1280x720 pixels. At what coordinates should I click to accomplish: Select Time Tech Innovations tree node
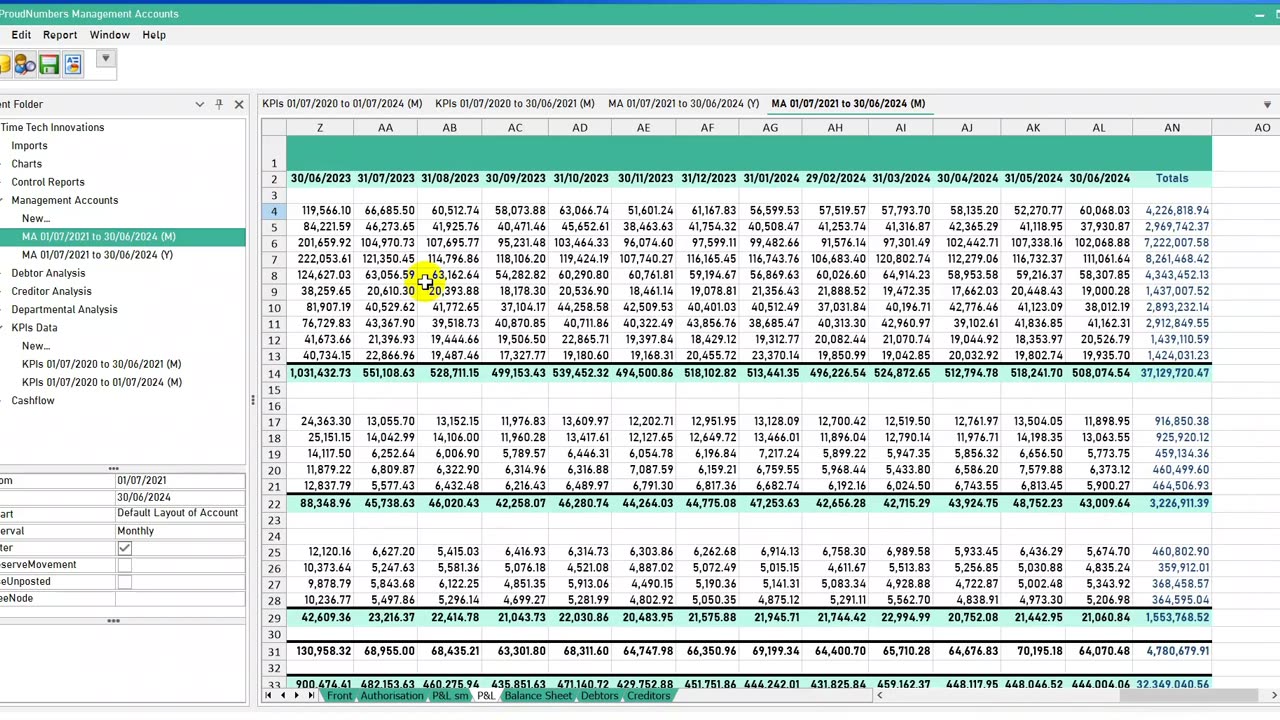point(52,127)
